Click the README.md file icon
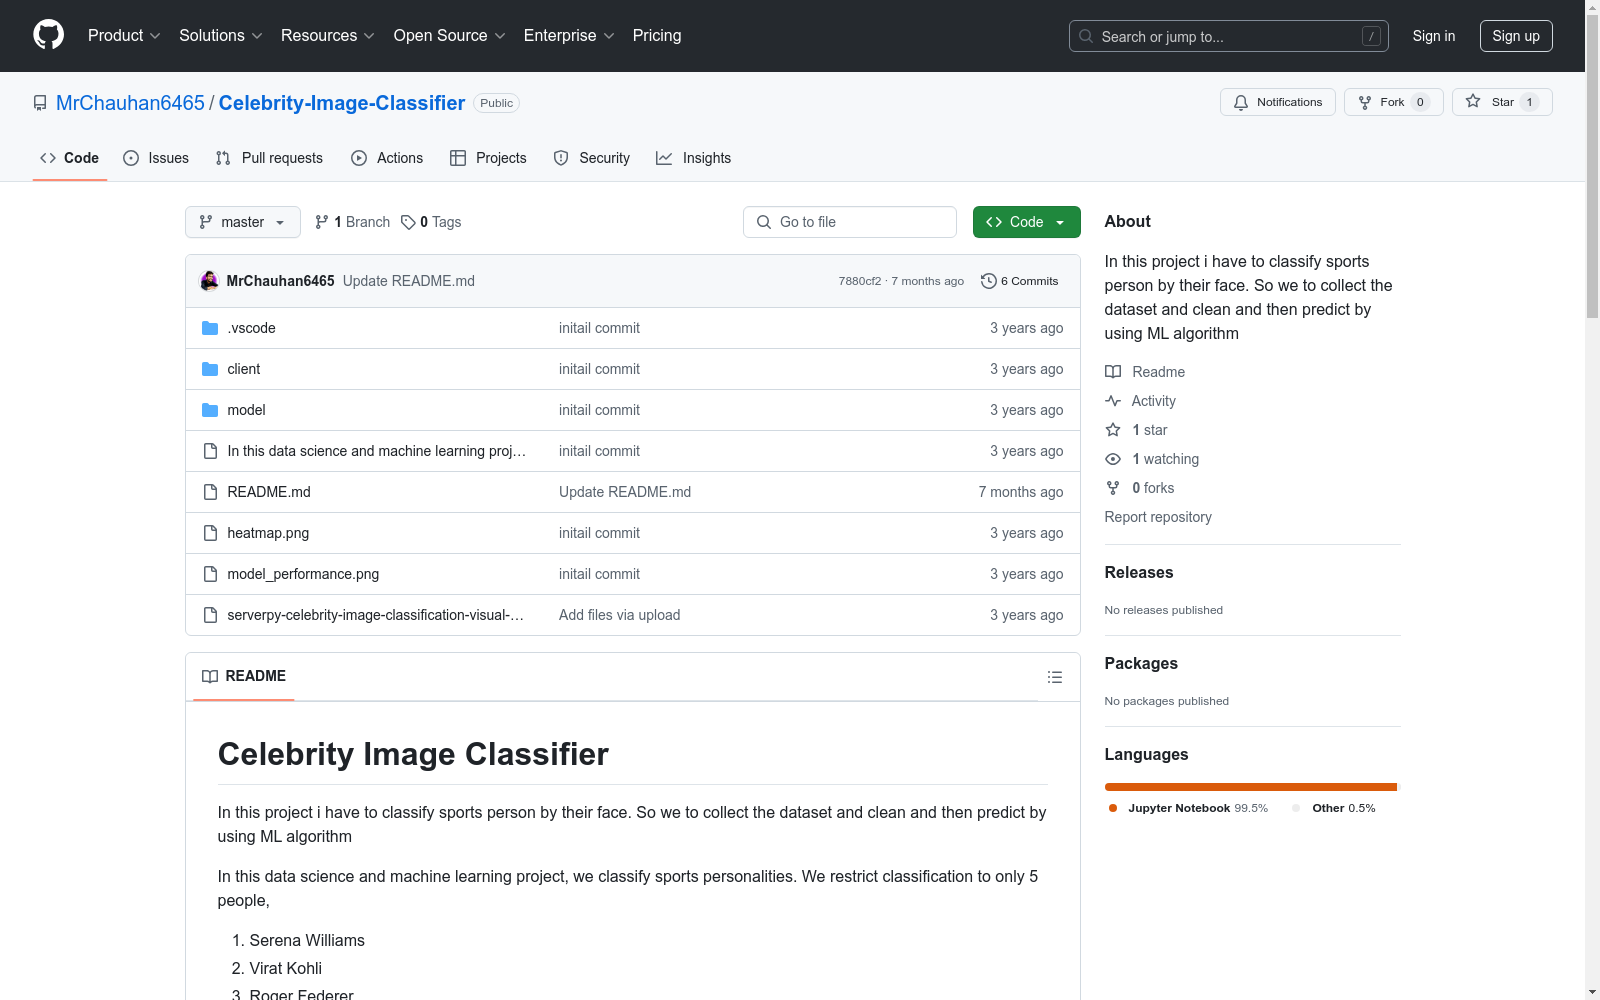 pyautogui.click(x=210, y=492)
